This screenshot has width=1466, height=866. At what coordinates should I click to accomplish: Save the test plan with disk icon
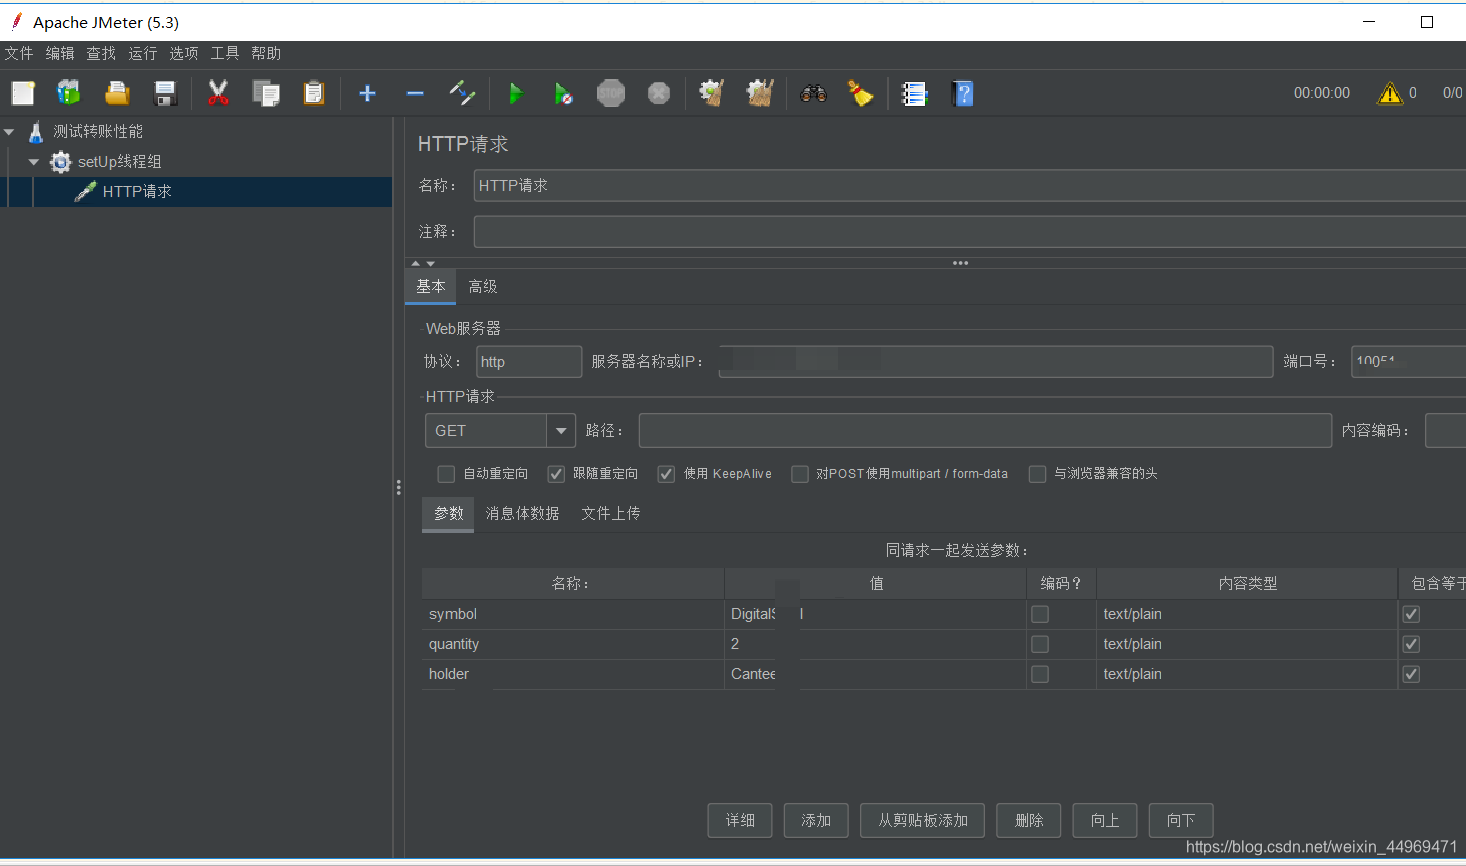click(165, 93)
